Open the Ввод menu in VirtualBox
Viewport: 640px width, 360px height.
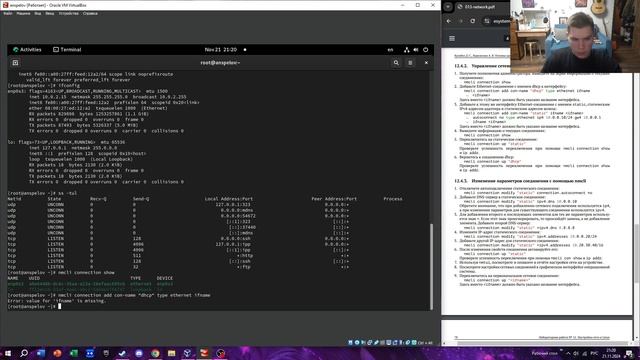(50, 13)
